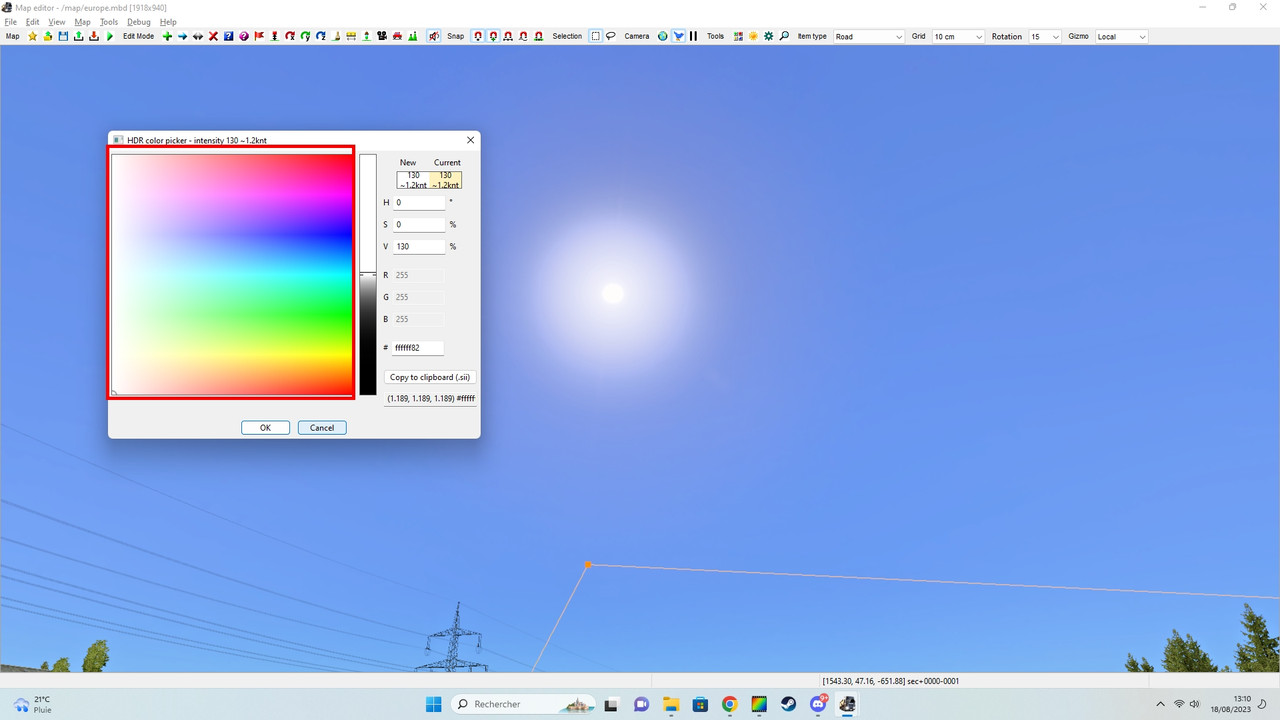The height and width of the screenshot is (720, 1280).
Task: Open the Debug menu
Action: coord(139,22)
